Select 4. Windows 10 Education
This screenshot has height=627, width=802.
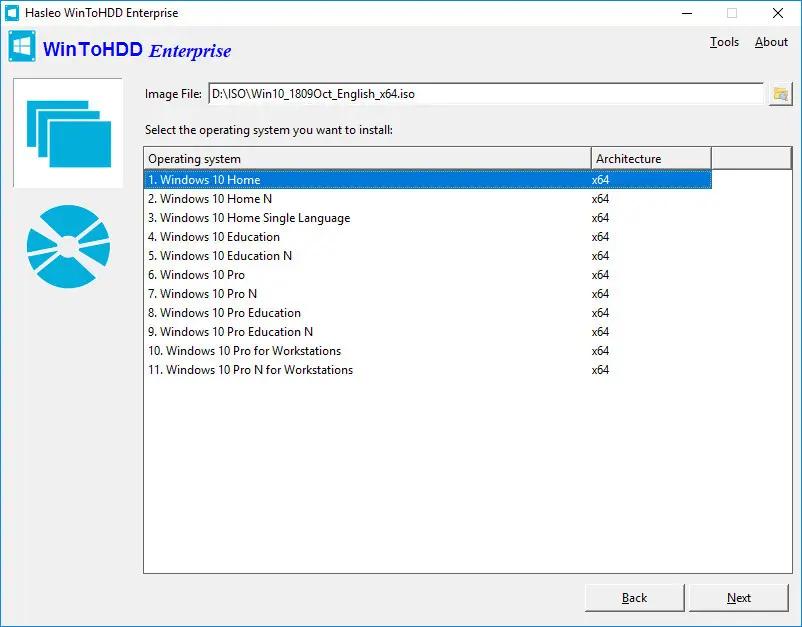(x=428, y=237)
